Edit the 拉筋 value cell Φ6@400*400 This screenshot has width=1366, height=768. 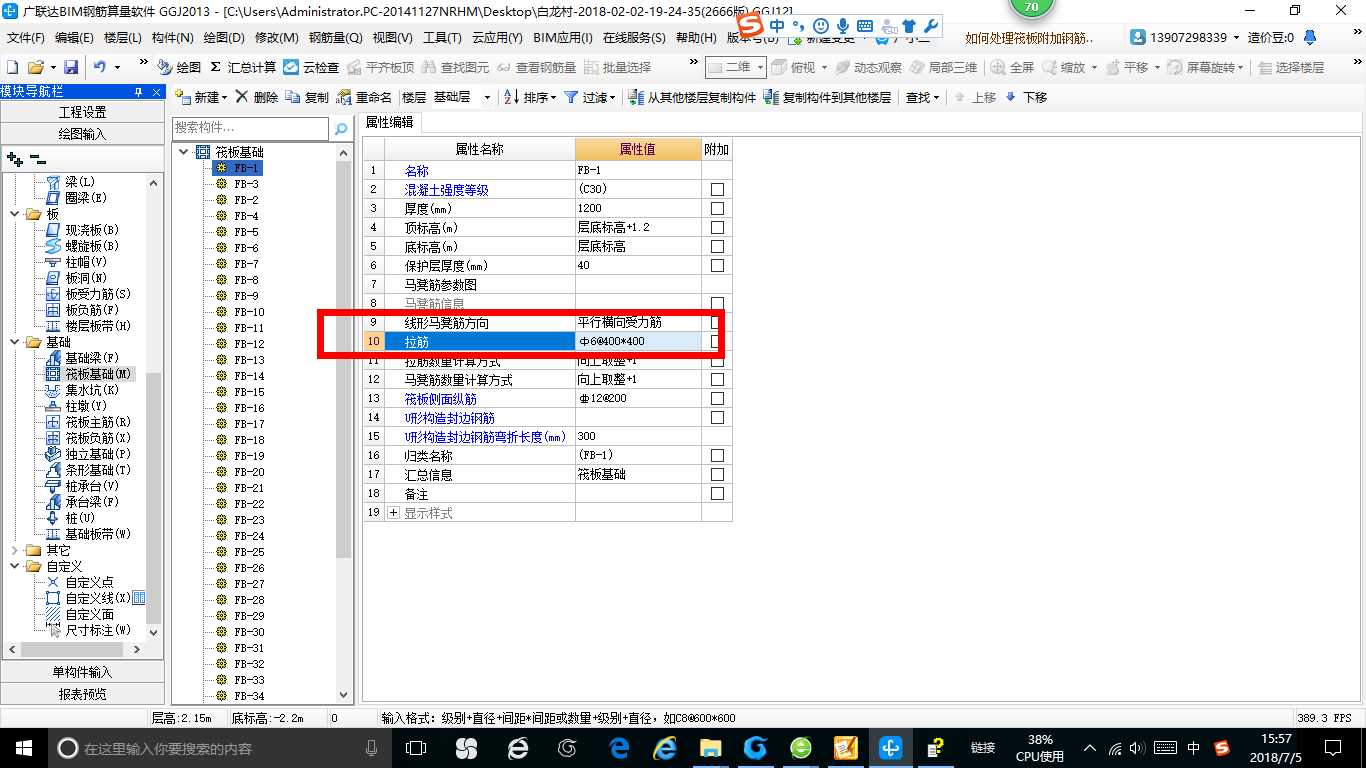[x=638, y=342]
